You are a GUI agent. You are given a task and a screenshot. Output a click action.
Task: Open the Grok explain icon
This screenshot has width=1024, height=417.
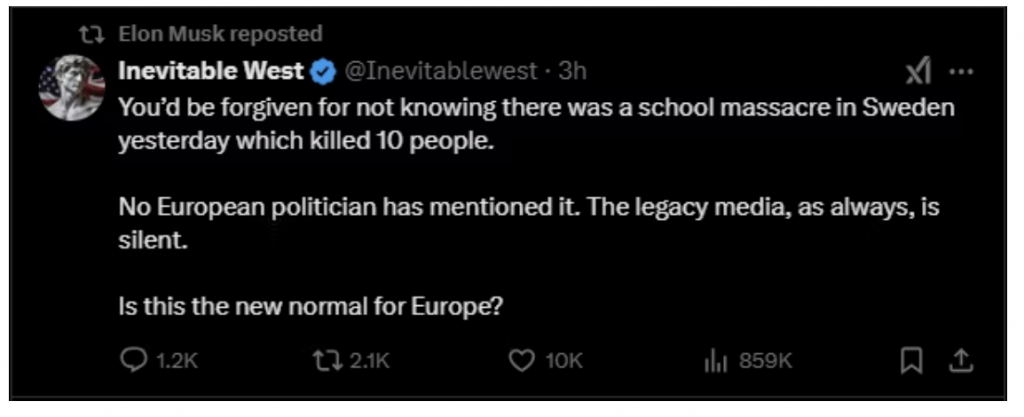tap(917, 71)
